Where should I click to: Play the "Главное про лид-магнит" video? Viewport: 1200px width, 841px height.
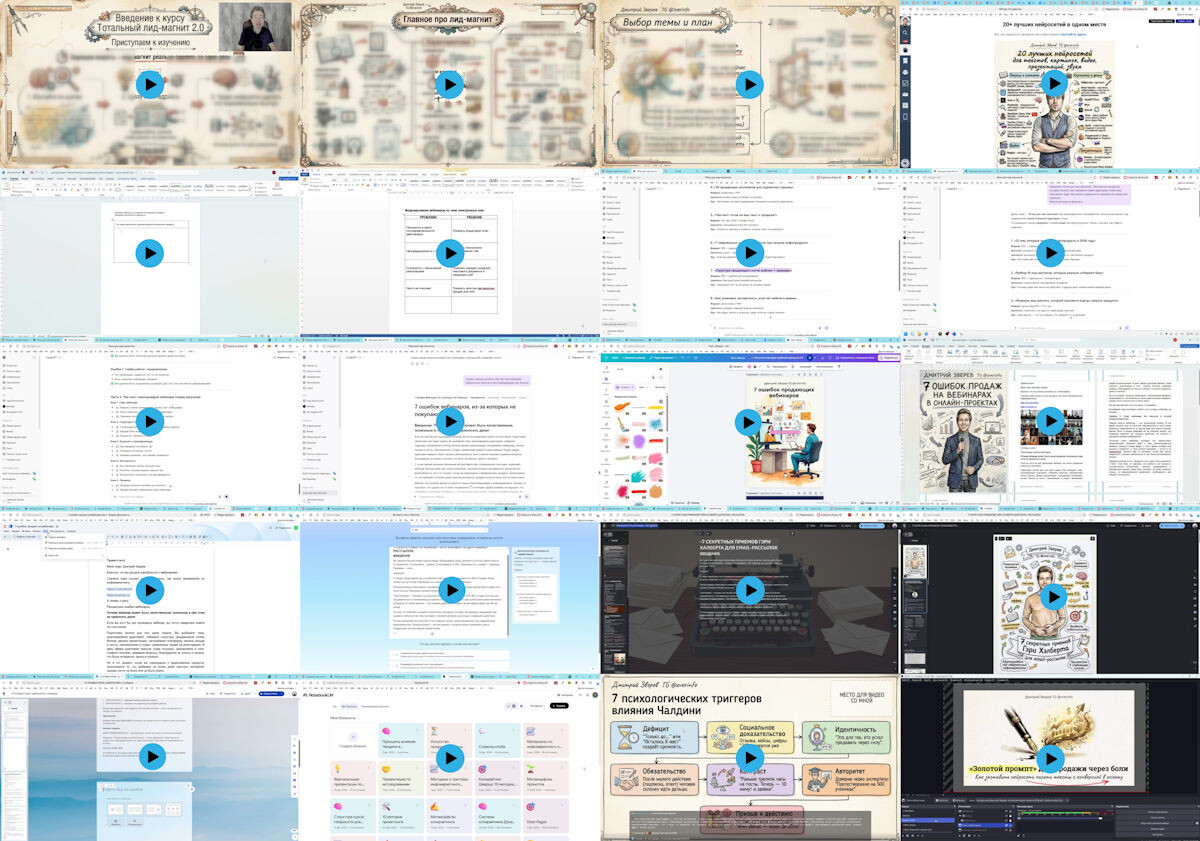coord(450,85)
